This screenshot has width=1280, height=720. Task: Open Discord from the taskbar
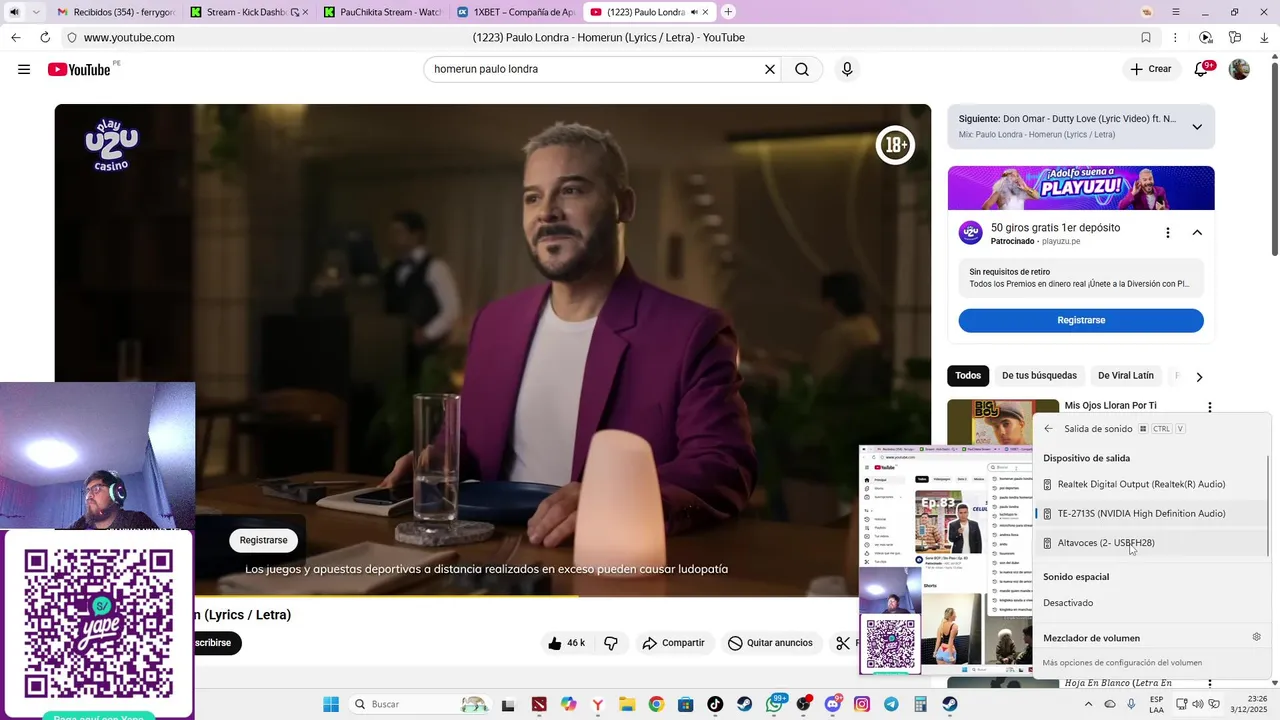[833, 704]
